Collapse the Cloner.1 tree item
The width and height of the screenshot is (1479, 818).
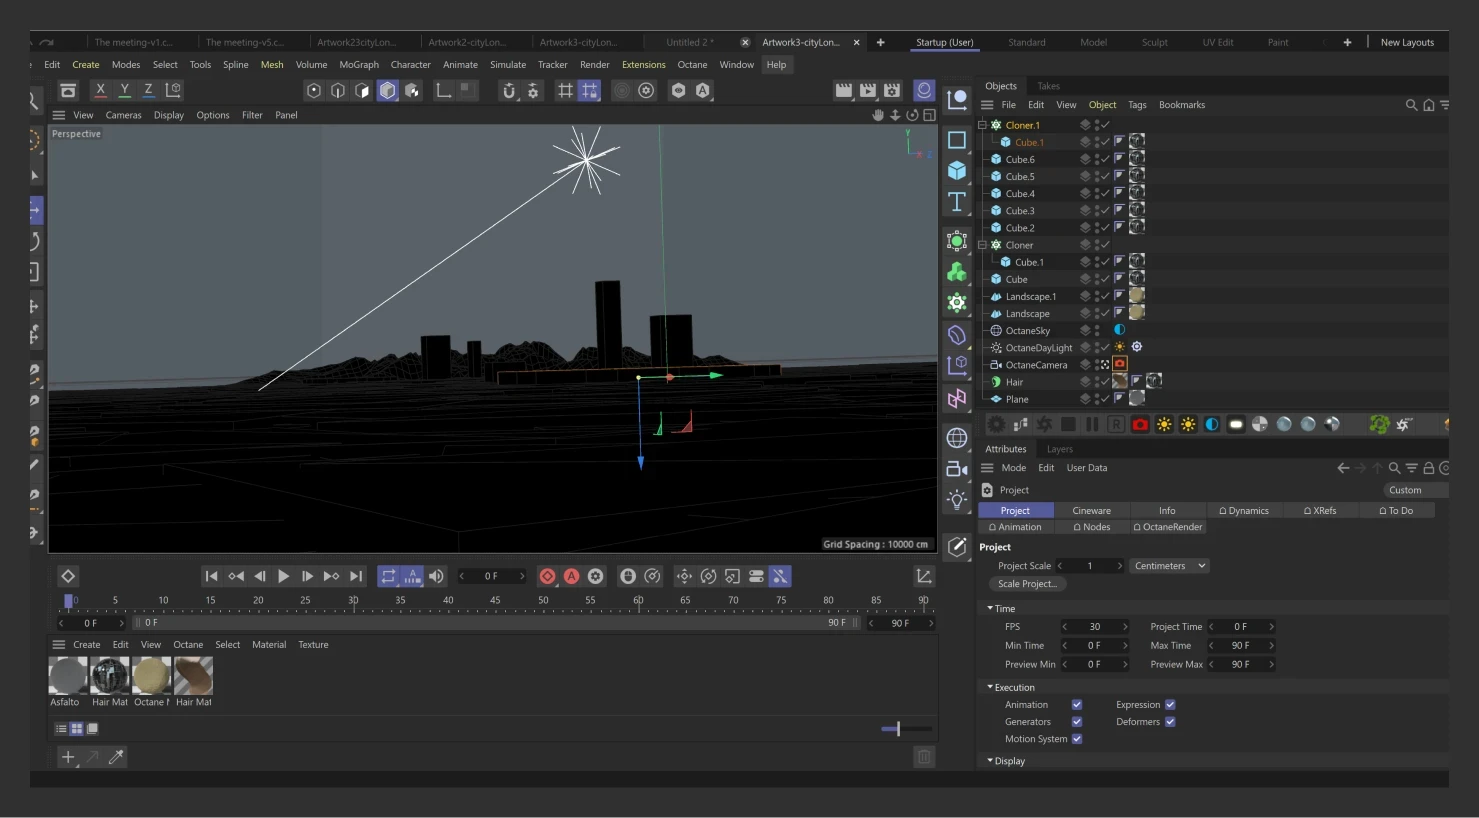pyautogui.click(x=982, y=125)
